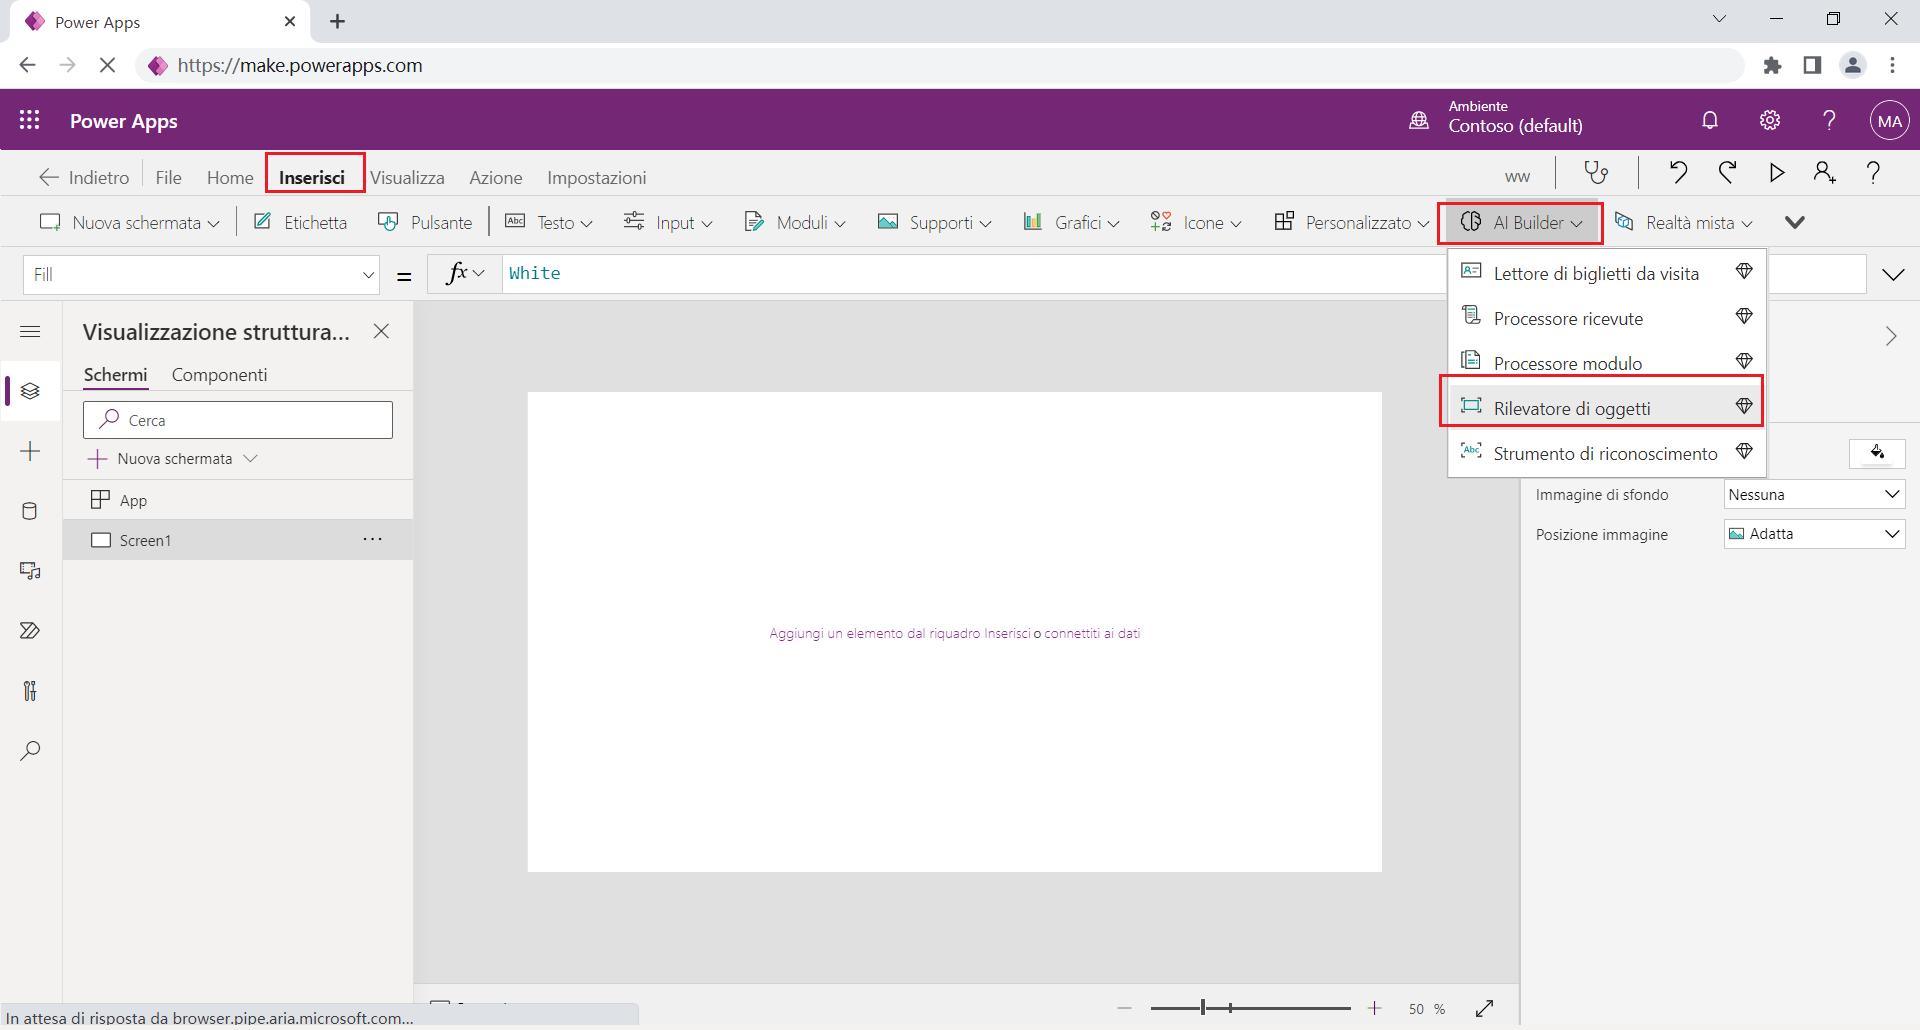The height and width of the screenshot is (1030, 1920).
Task: Click the Pulsante toolbar button
Action: tap(425, 222)
